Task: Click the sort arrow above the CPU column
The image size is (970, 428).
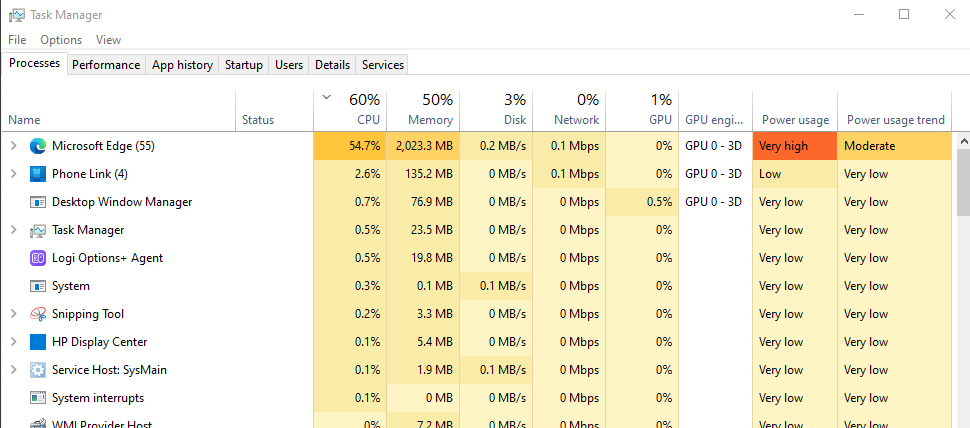Action: 327,97
